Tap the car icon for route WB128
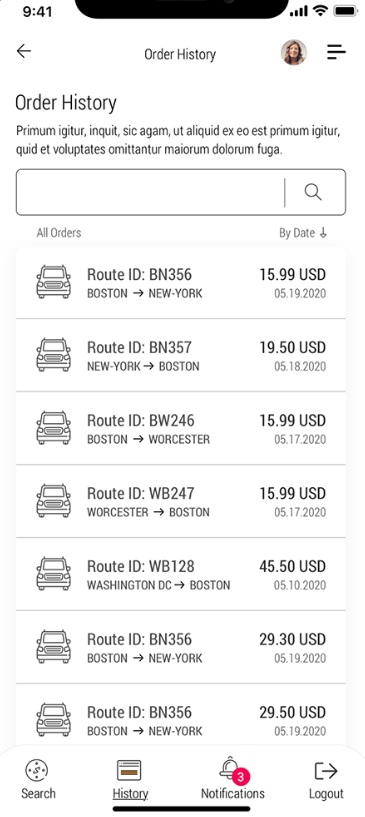Image resolution: width=365 pixels, height=817 pixels. coord(54,573)
